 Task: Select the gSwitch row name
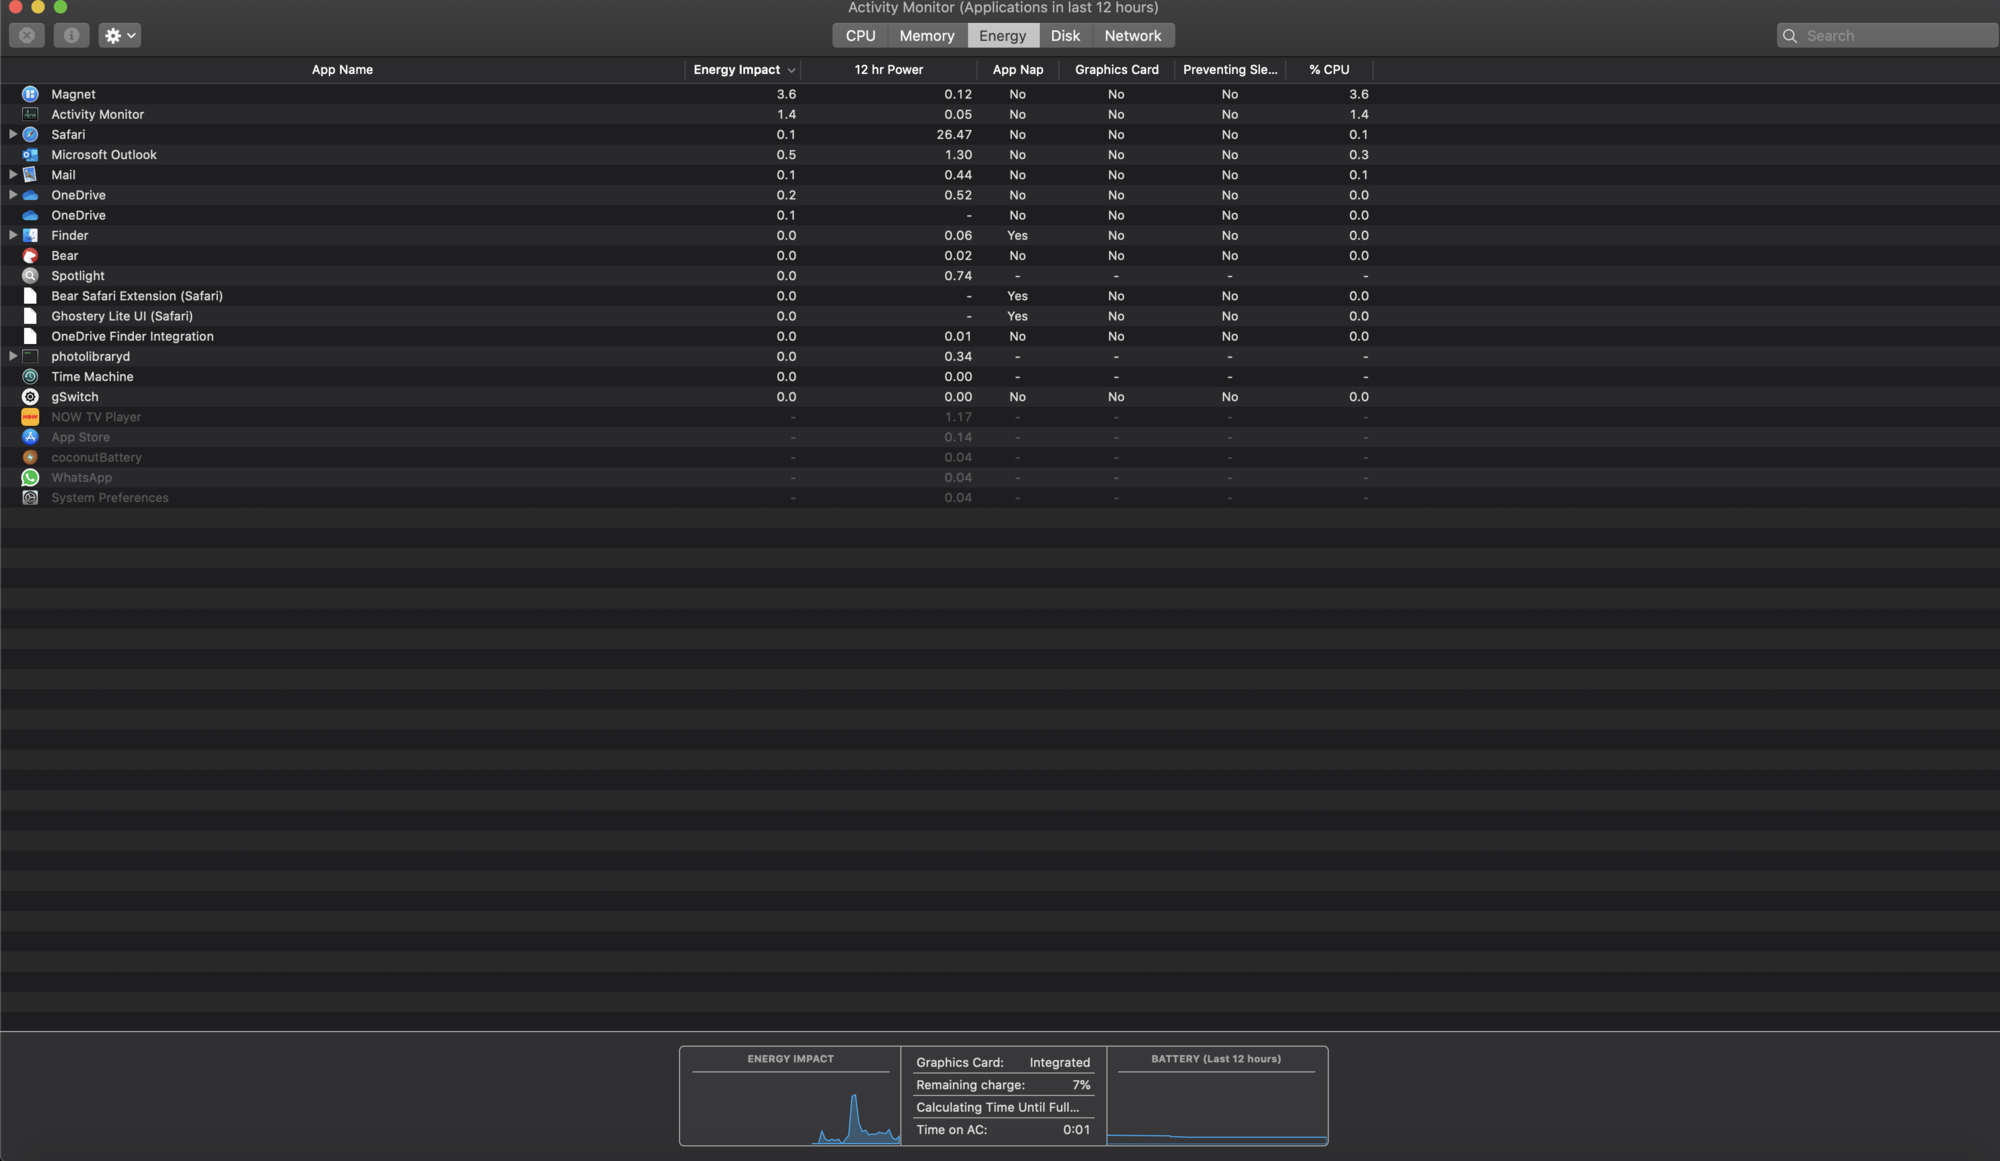point(75,397)
